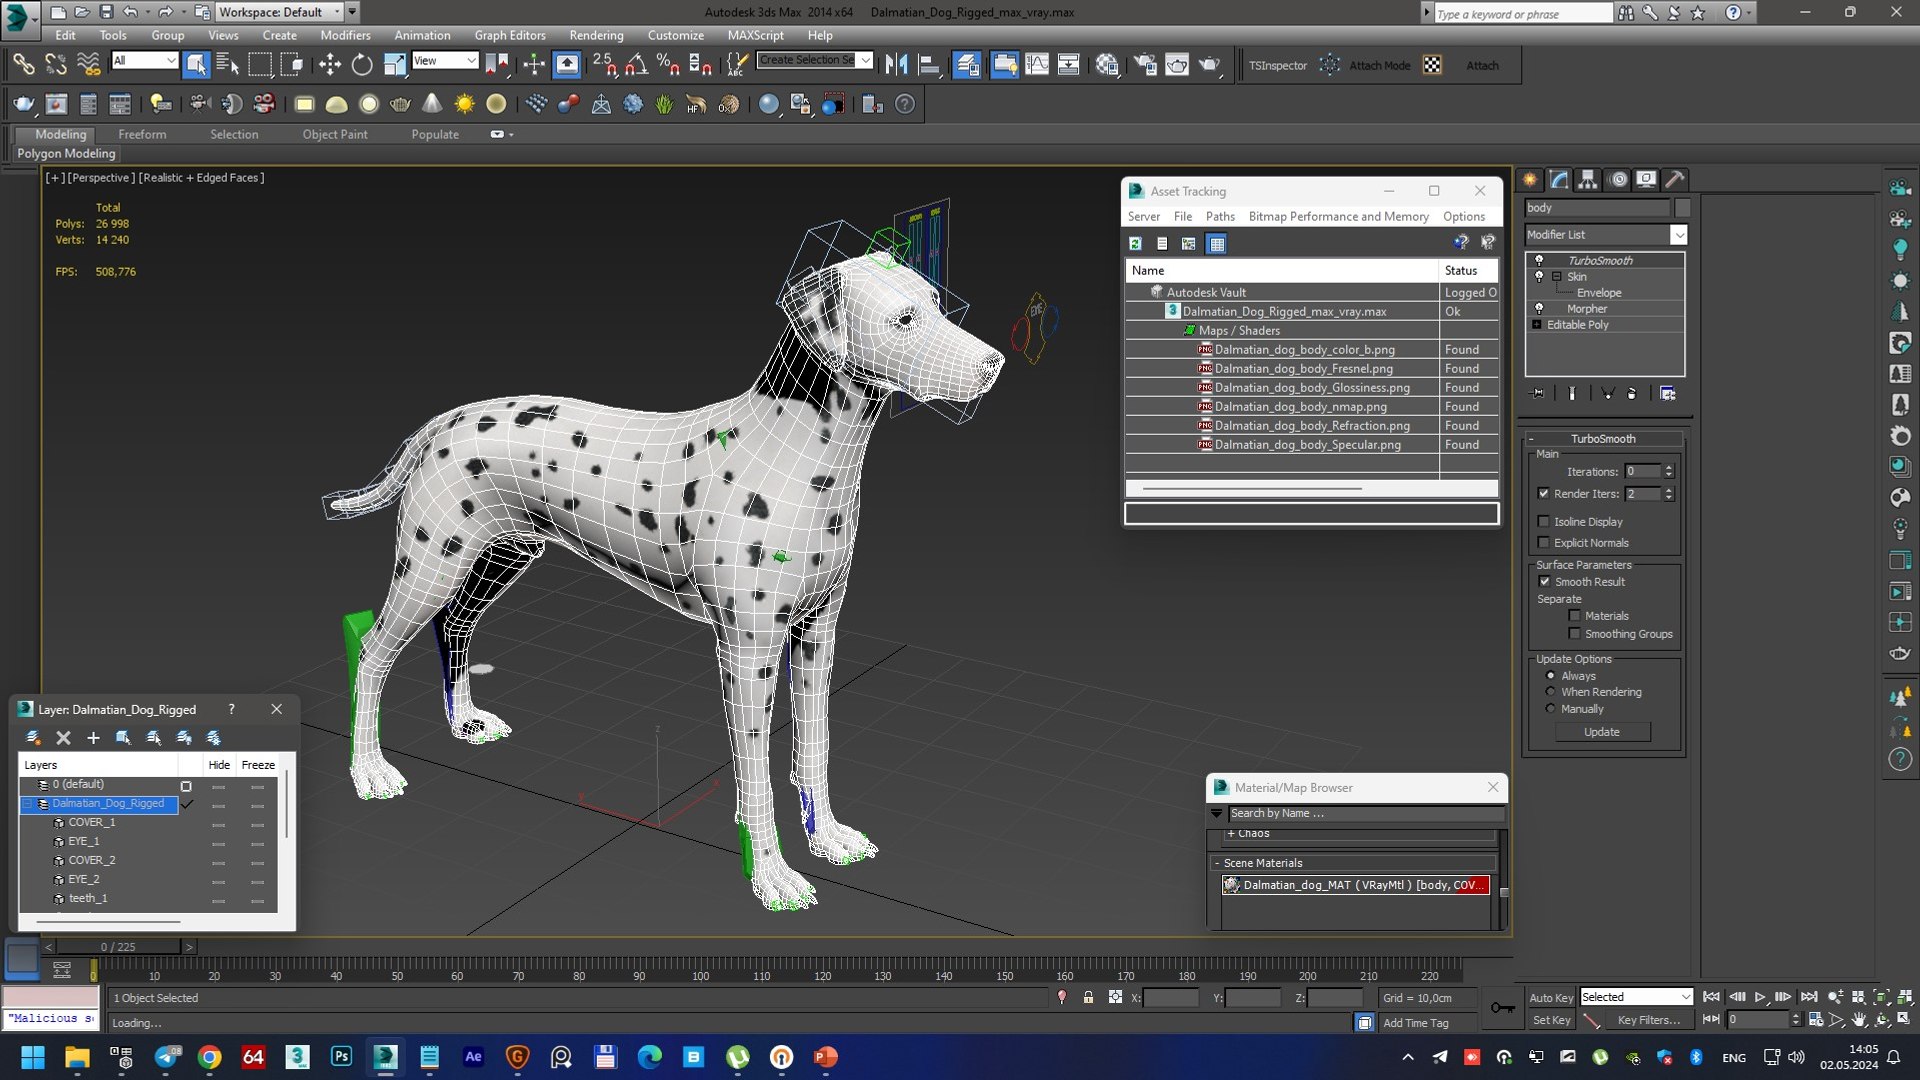1920x1080 pixels.
Task: Click the Link selection icon
Action: (x=24, y=66)
